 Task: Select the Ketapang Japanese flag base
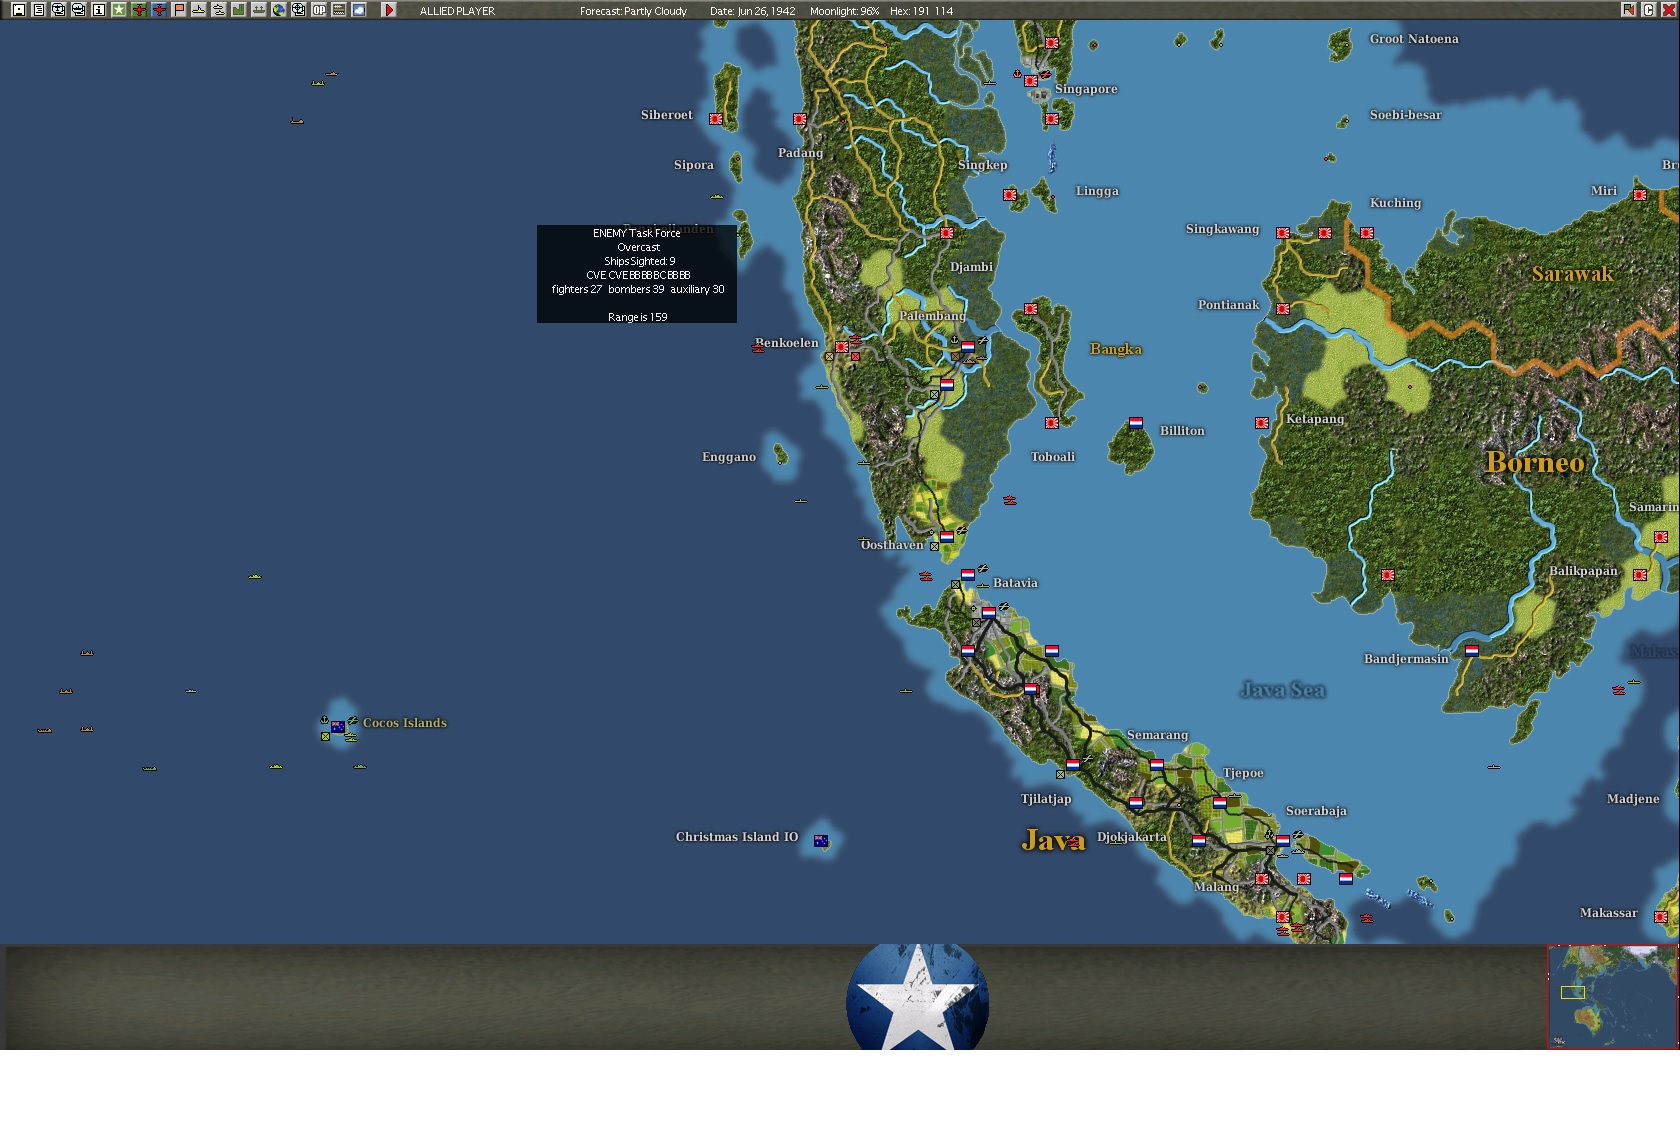pos(1262,423)
